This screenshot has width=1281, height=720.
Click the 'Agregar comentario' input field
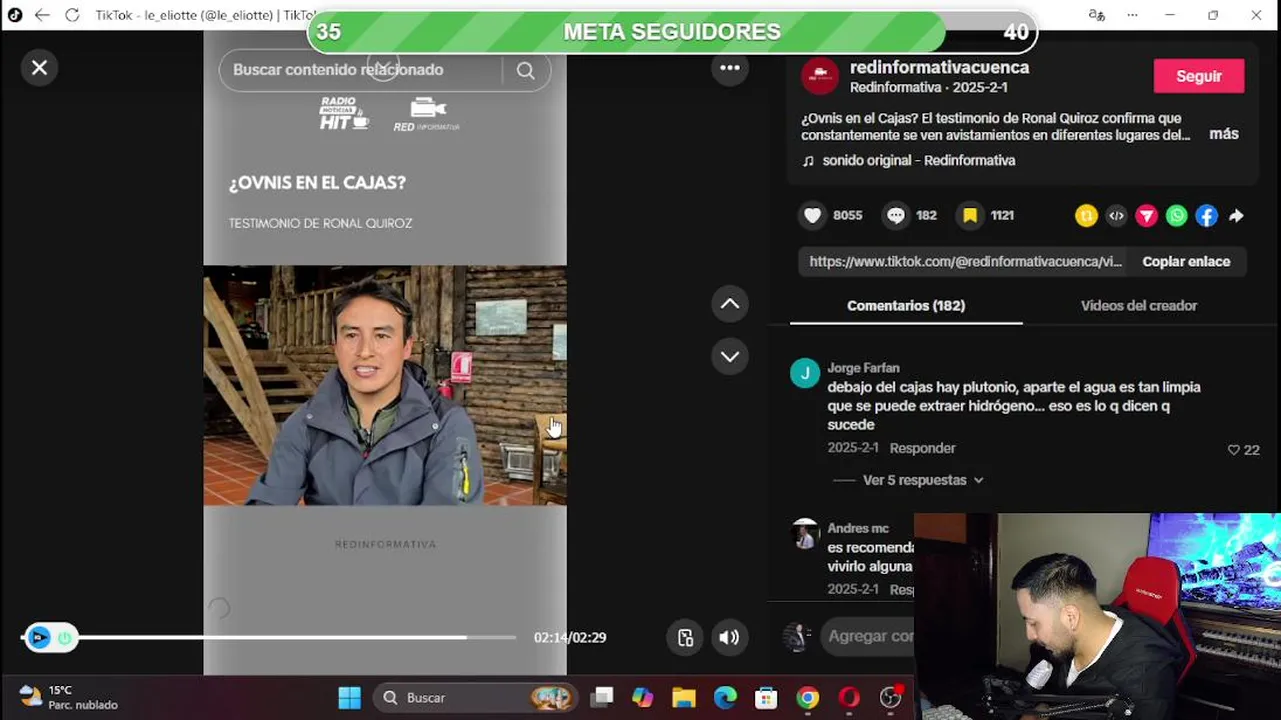pos(870,636)
